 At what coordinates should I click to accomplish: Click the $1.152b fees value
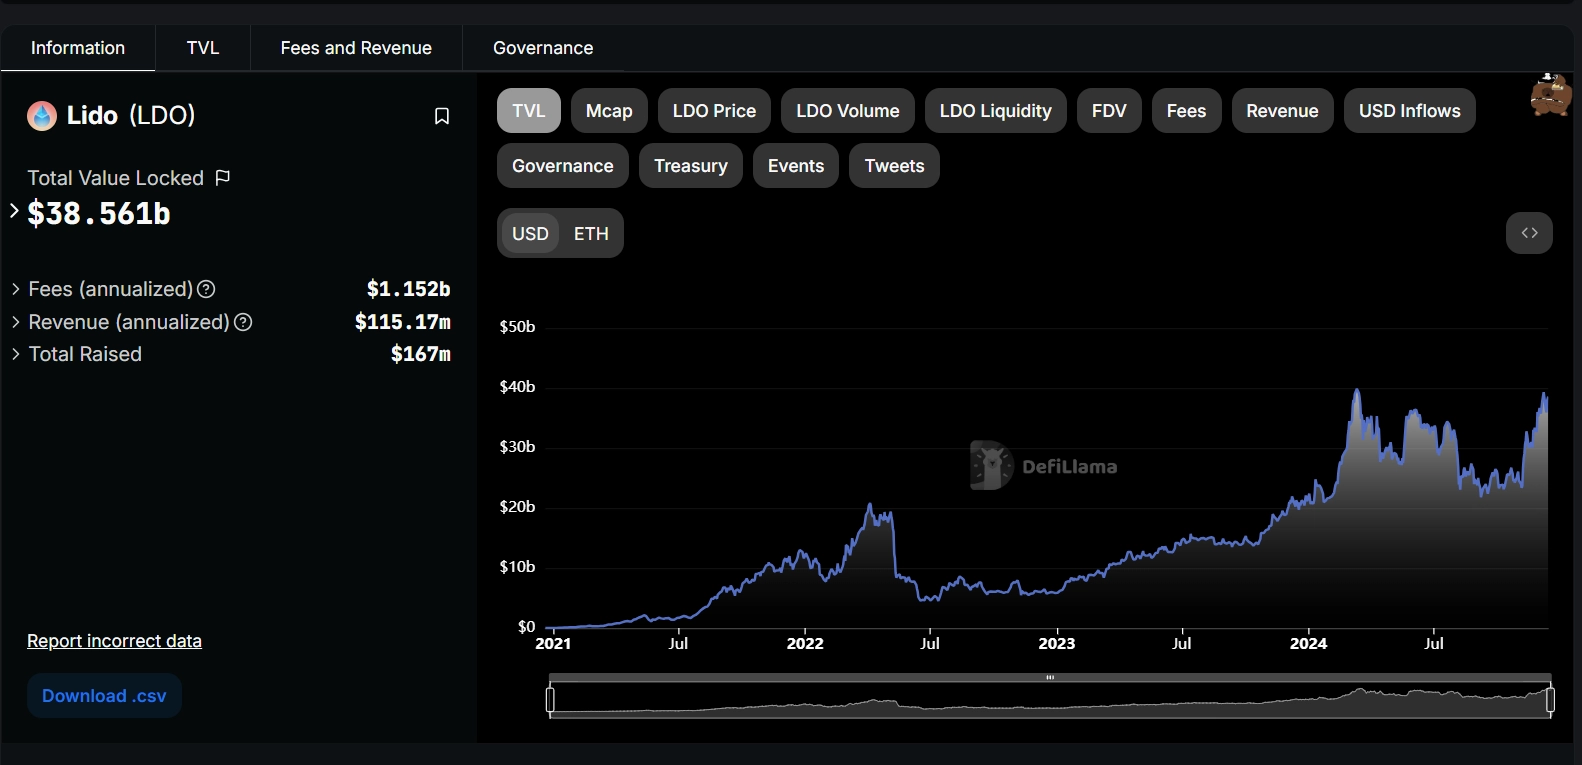[408, 289]
